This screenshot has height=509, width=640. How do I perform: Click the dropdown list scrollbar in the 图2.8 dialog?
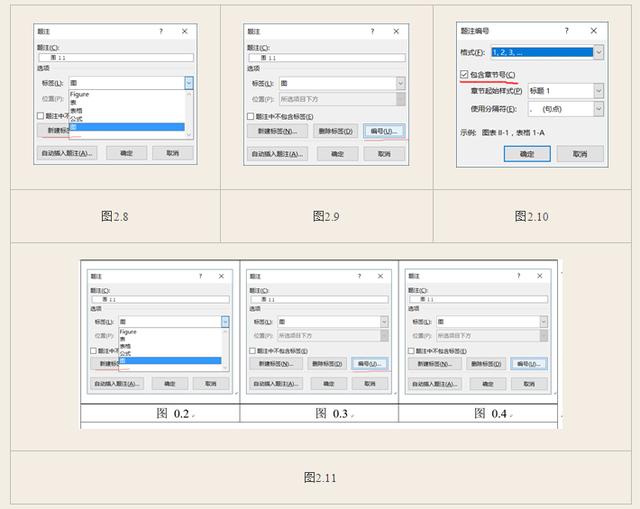click(189, 114)
